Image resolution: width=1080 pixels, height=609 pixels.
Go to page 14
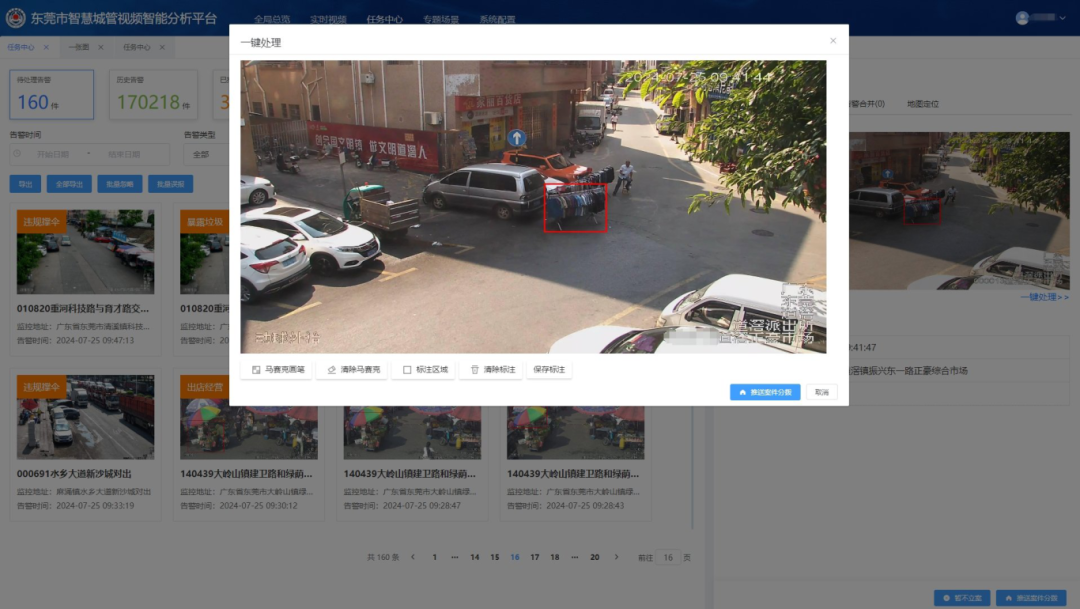point(475,557)
